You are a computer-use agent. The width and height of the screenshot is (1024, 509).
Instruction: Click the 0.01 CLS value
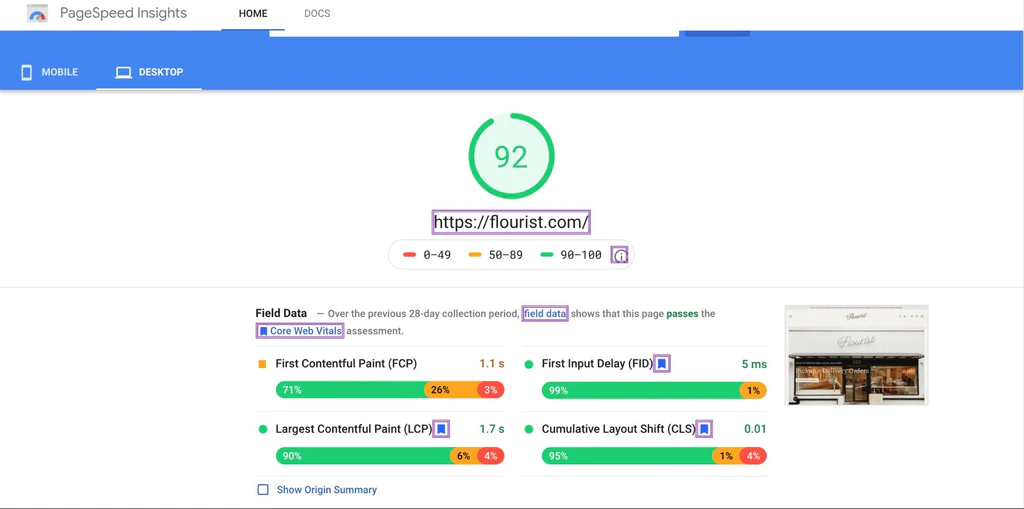[756, 429]
